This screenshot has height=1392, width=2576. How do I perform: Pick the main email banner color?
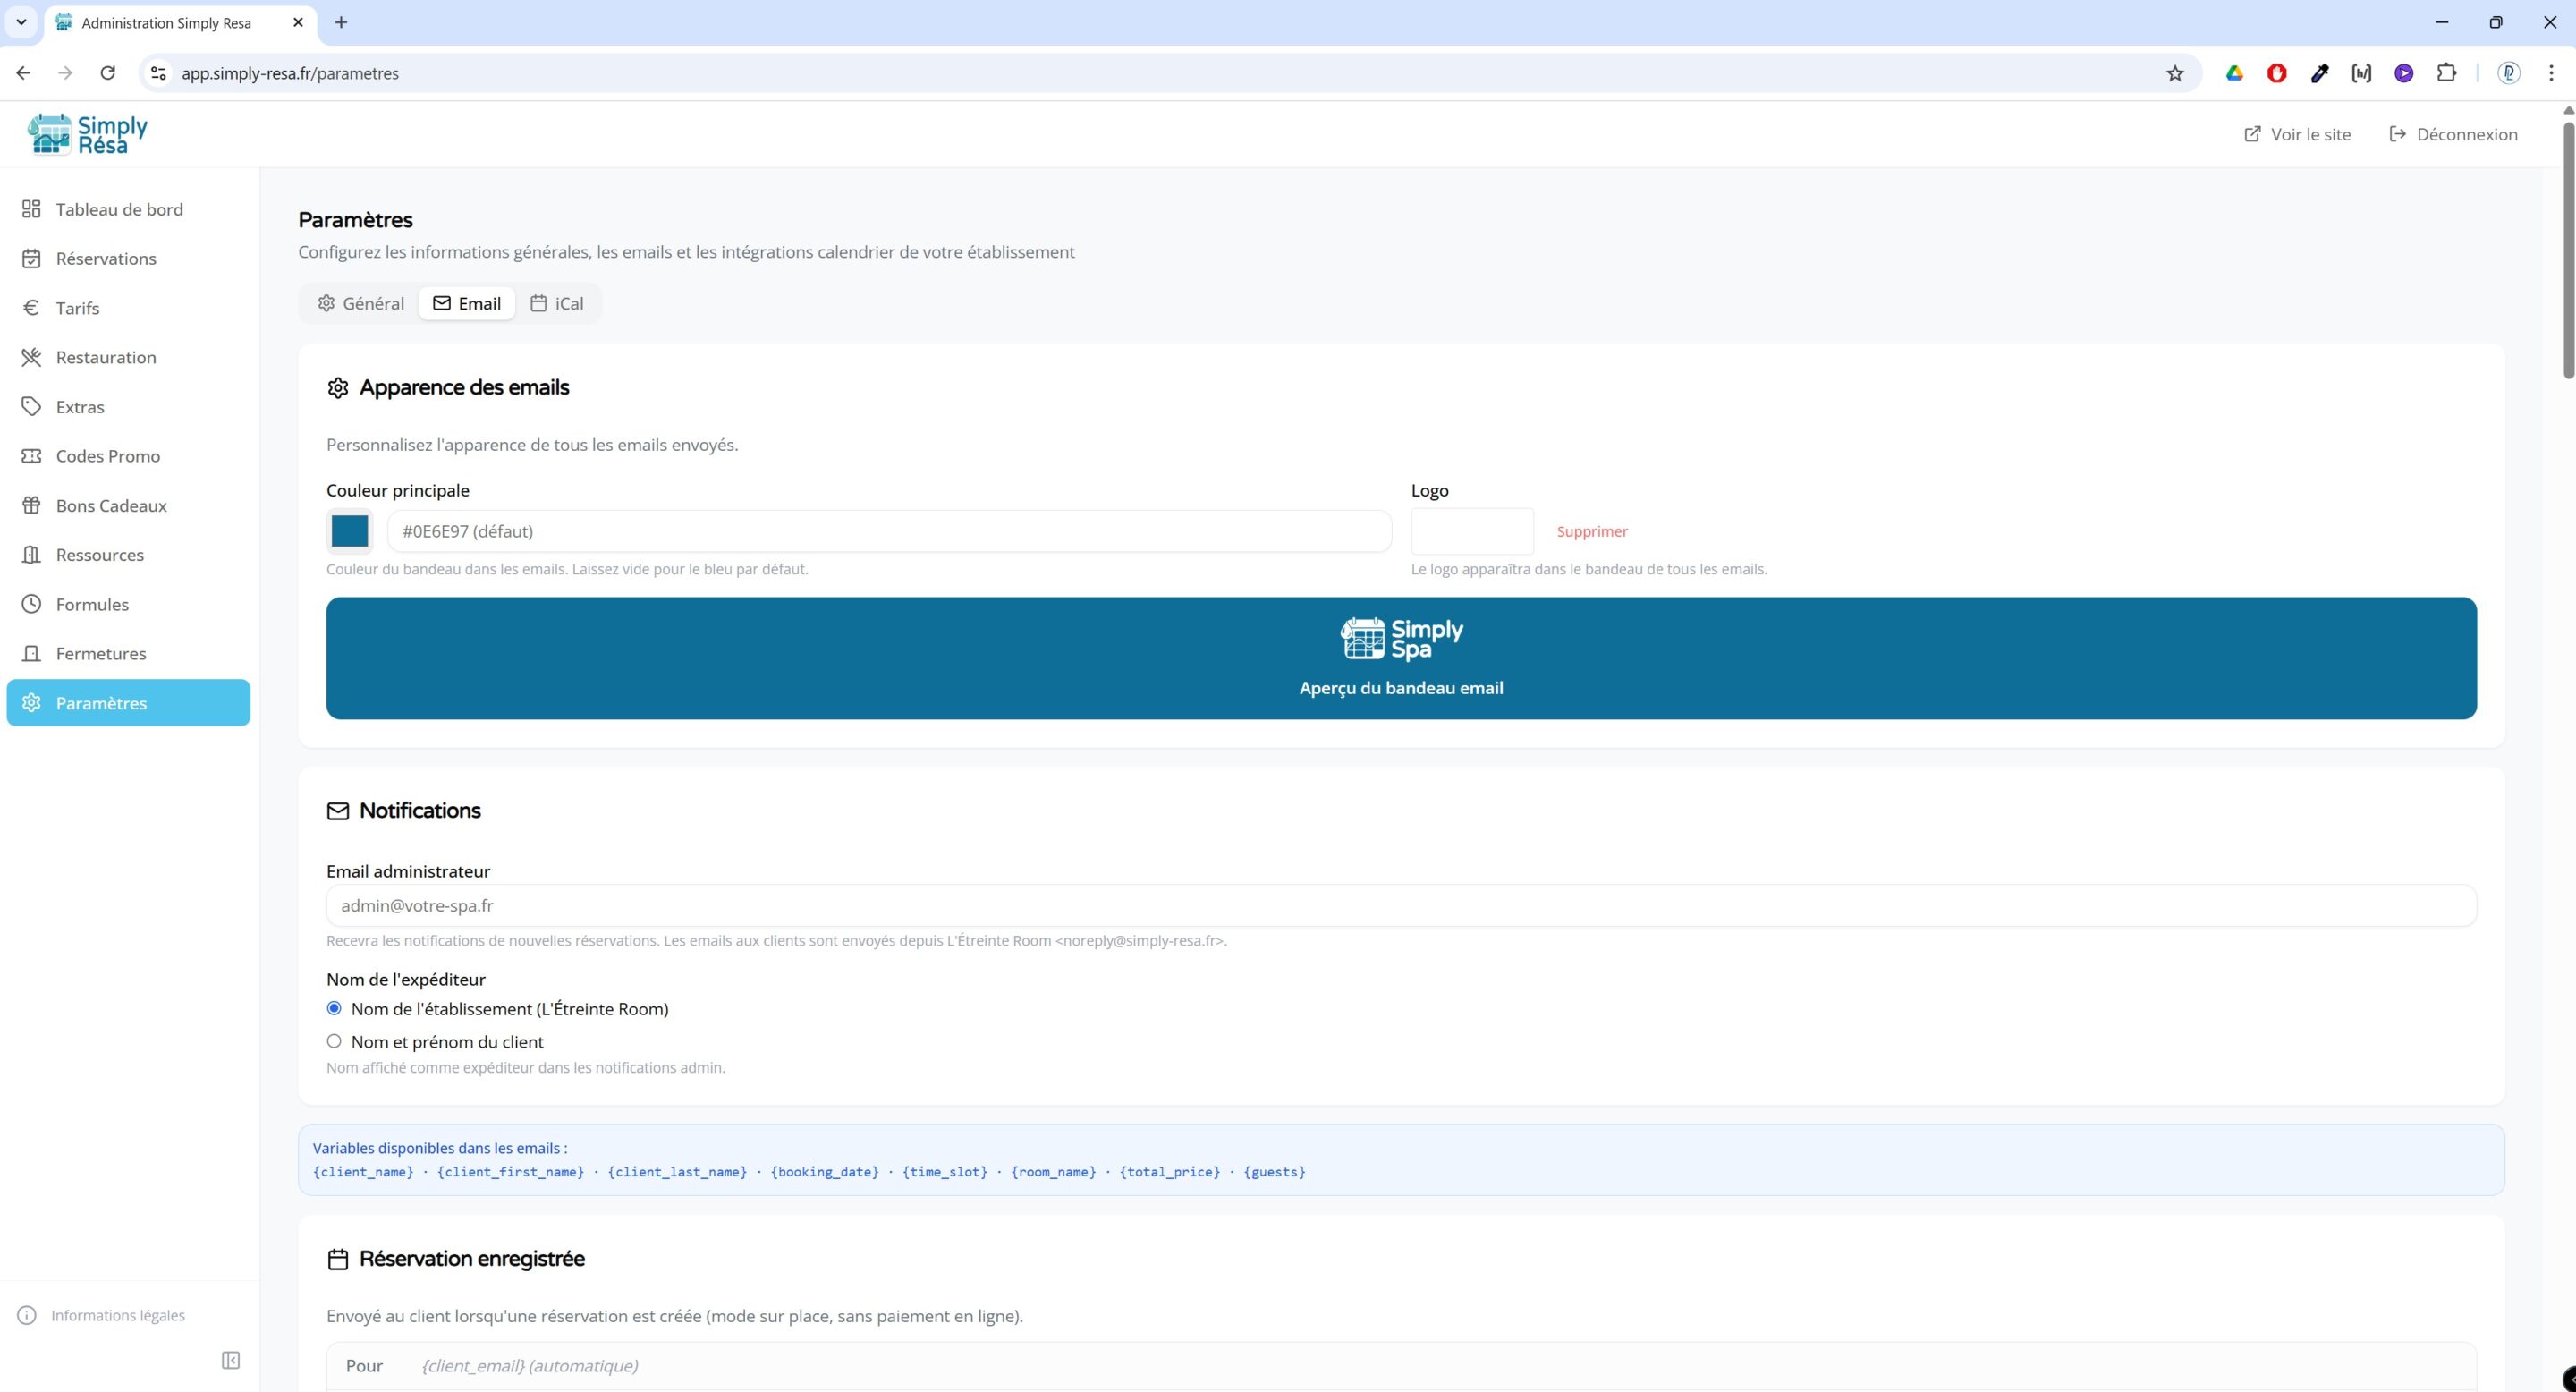[348, 531]
